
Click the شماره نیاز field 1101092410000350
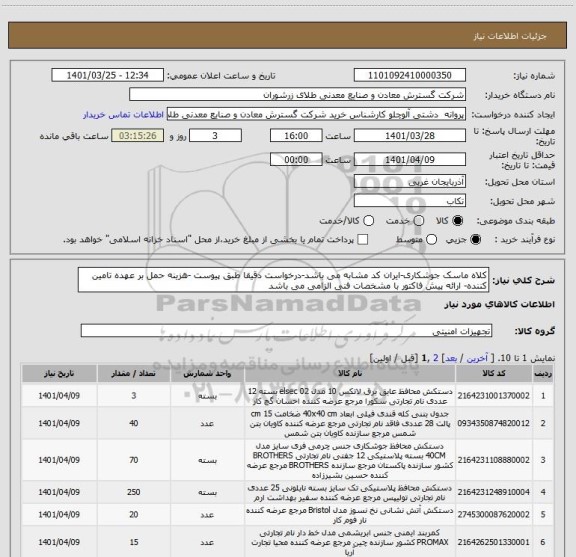(x=410, y=75)
